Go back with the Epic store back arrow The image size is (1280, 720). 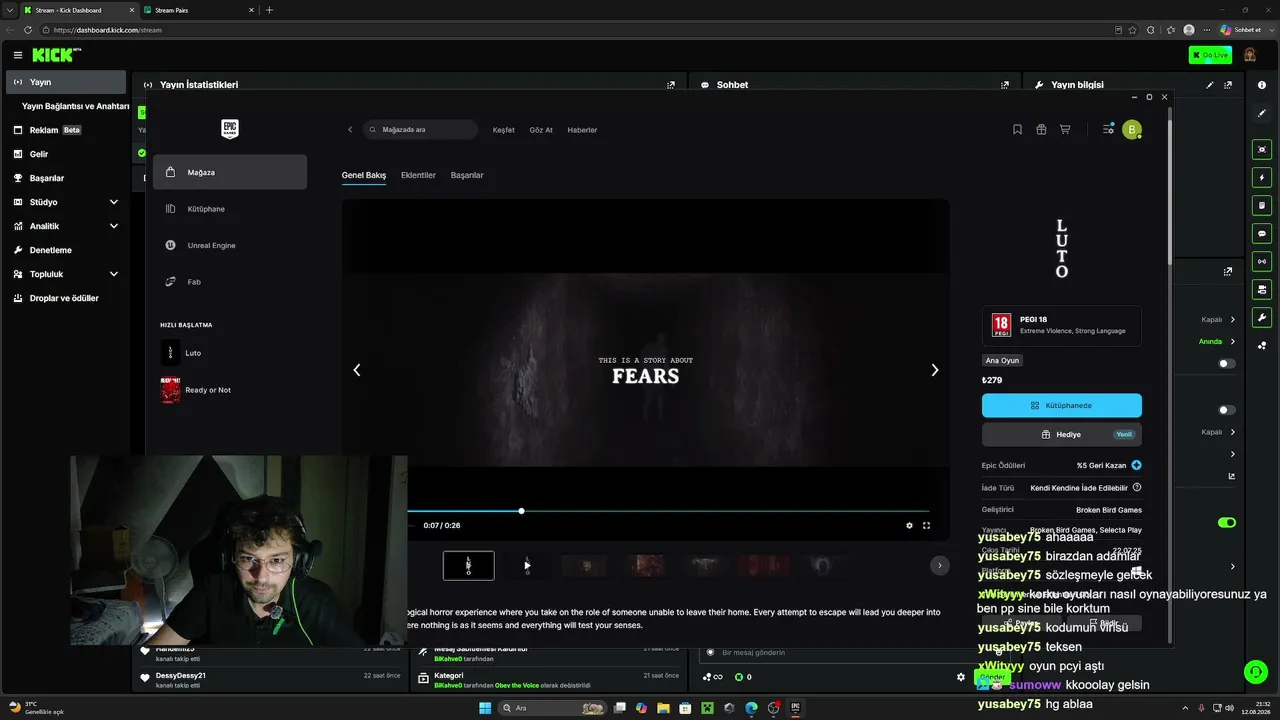[x=350, y=130]
